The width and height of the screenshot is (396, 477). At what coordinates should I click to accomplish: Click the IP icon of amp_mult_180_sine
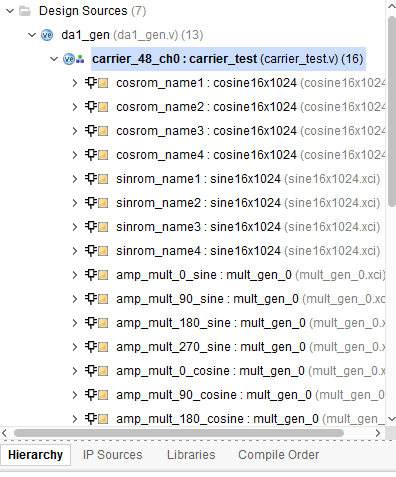(97, 322)
